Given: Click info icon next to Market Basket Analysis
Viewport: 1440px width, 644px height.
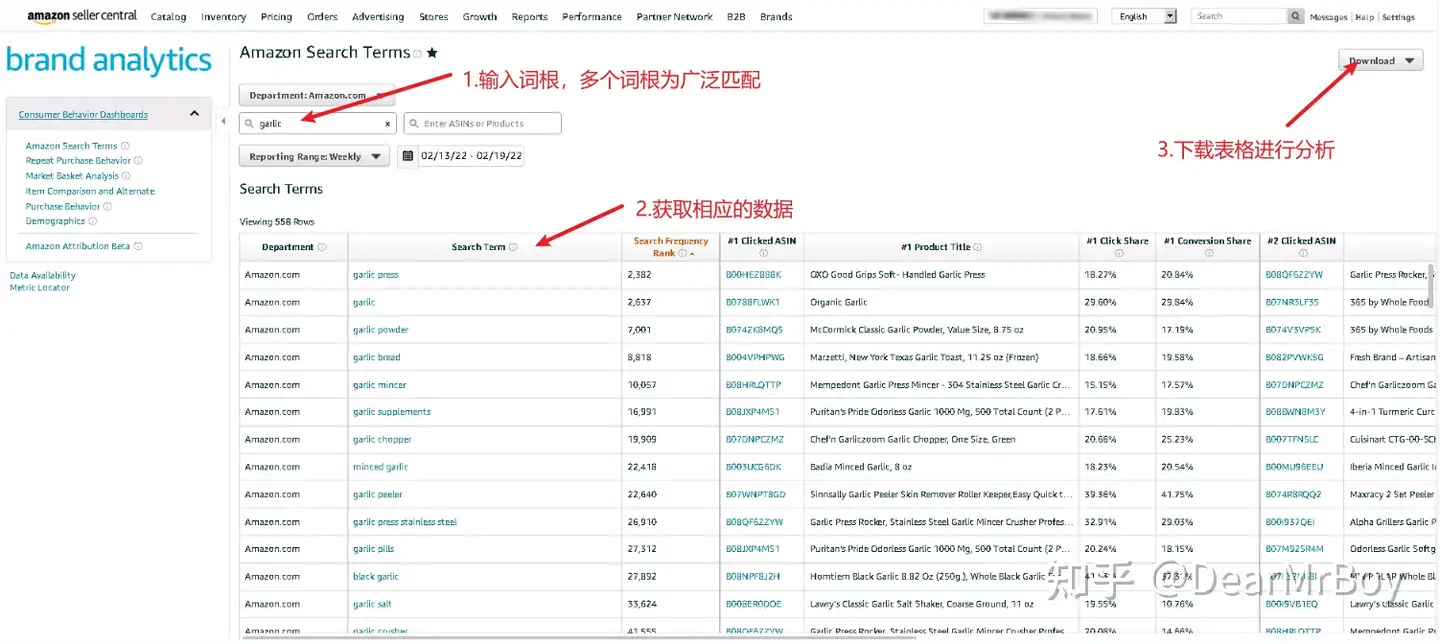Looking at the screenshot, I should click(x=126, y=176).
